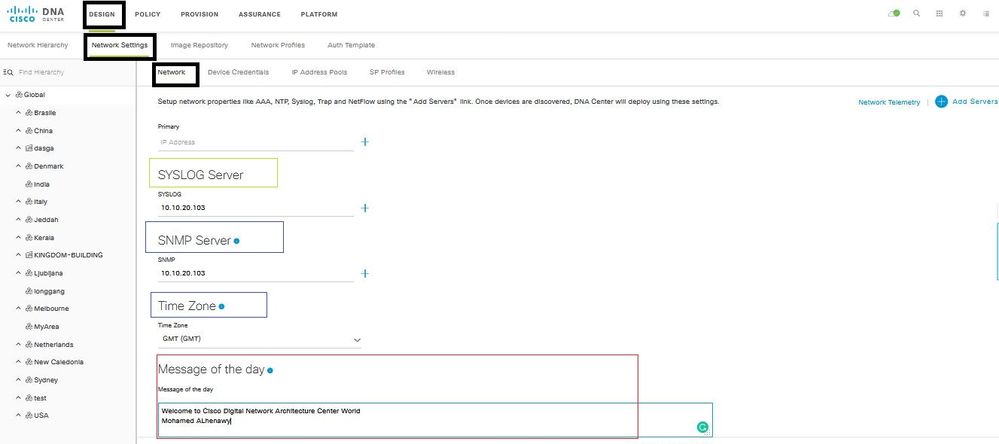Select Ljubljana in the hierarchy tree
This screenshot has height=444, width=999.
(48, 273)
